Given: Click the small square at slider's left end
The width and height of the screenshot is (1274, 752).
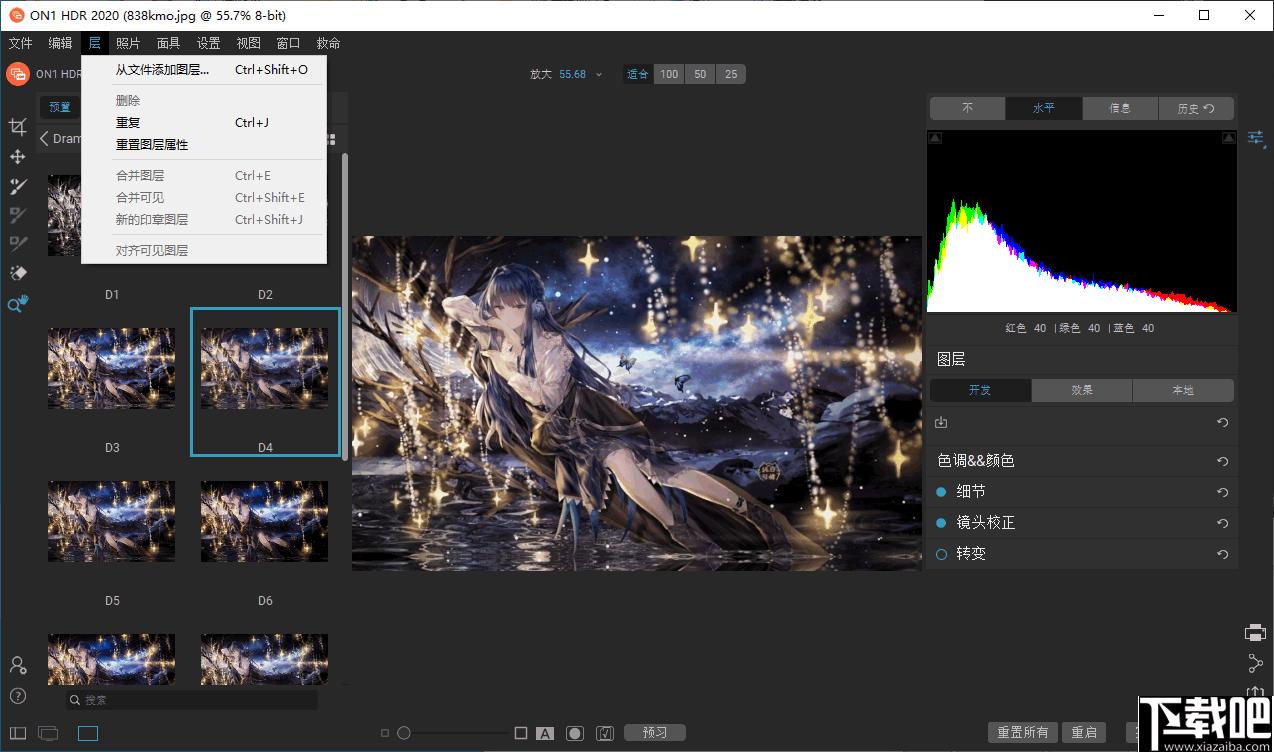Looking at the screenshot, I should 385,733.
